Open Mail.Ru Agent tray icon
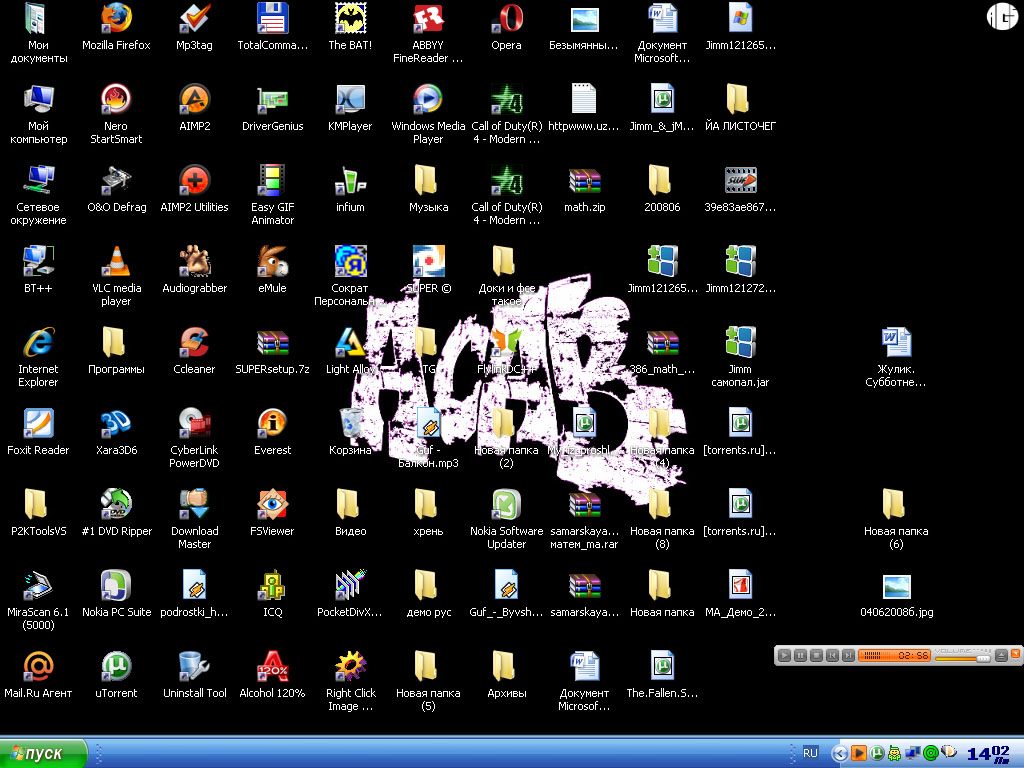 931,753
